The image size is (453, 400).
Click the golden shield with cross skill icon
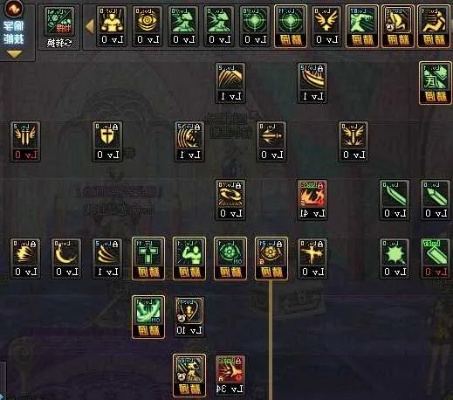[107, 142]
